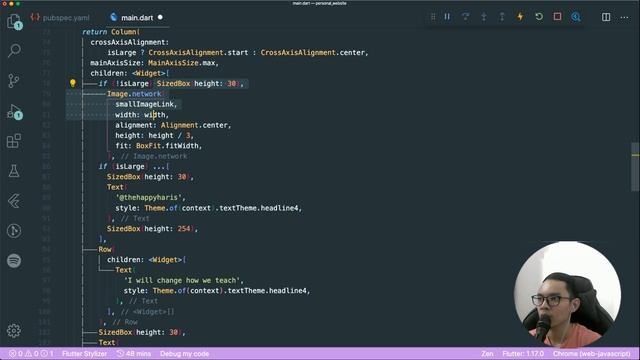The width and height of the screenshot is (640, 360).
Task: Click 'mainAxisSize: MainAxisSize.max,' line
Action: [155, 63]
